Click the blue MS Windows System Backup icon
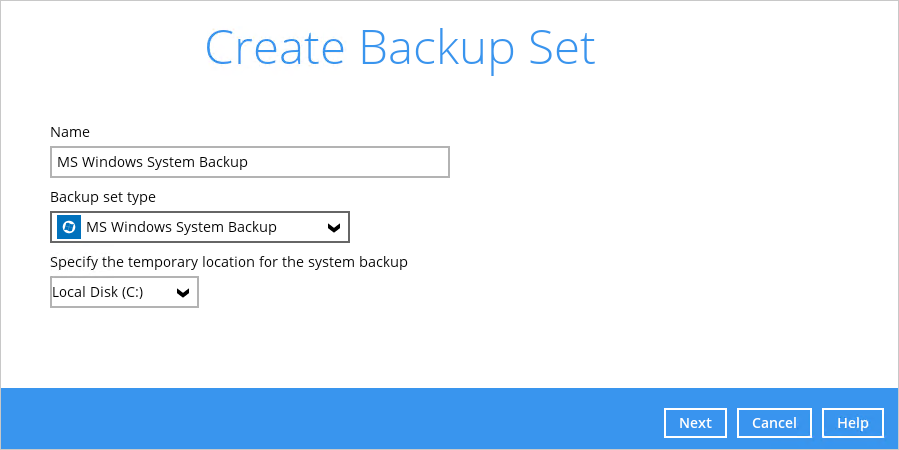This screenshot has width=899, height=450. point(69,227)
